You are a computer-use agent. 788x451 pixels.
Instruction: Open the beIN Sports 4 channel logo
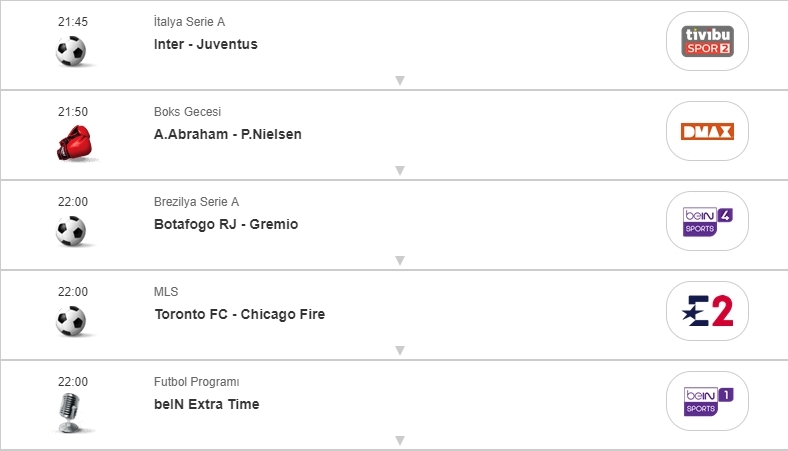(707, 221)
